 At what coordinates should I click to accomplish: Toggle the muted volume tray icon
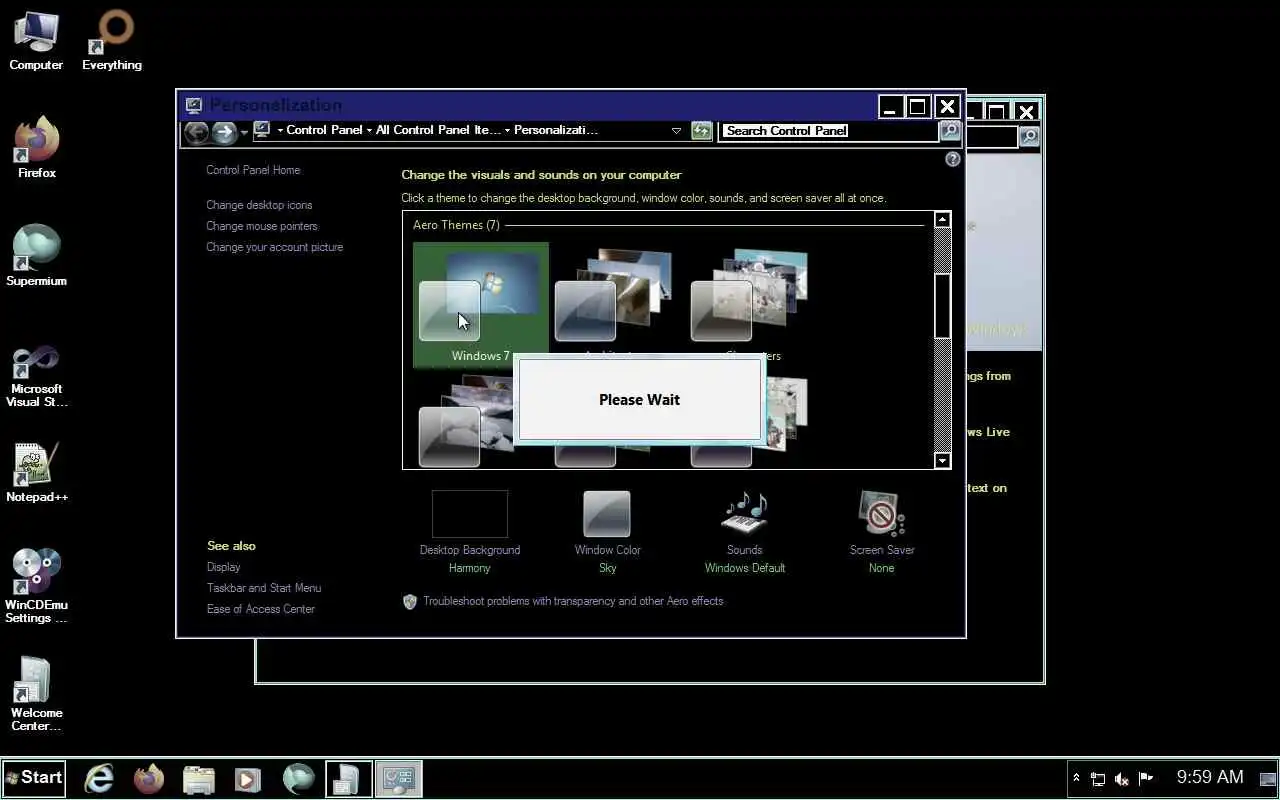(1122, 778)
